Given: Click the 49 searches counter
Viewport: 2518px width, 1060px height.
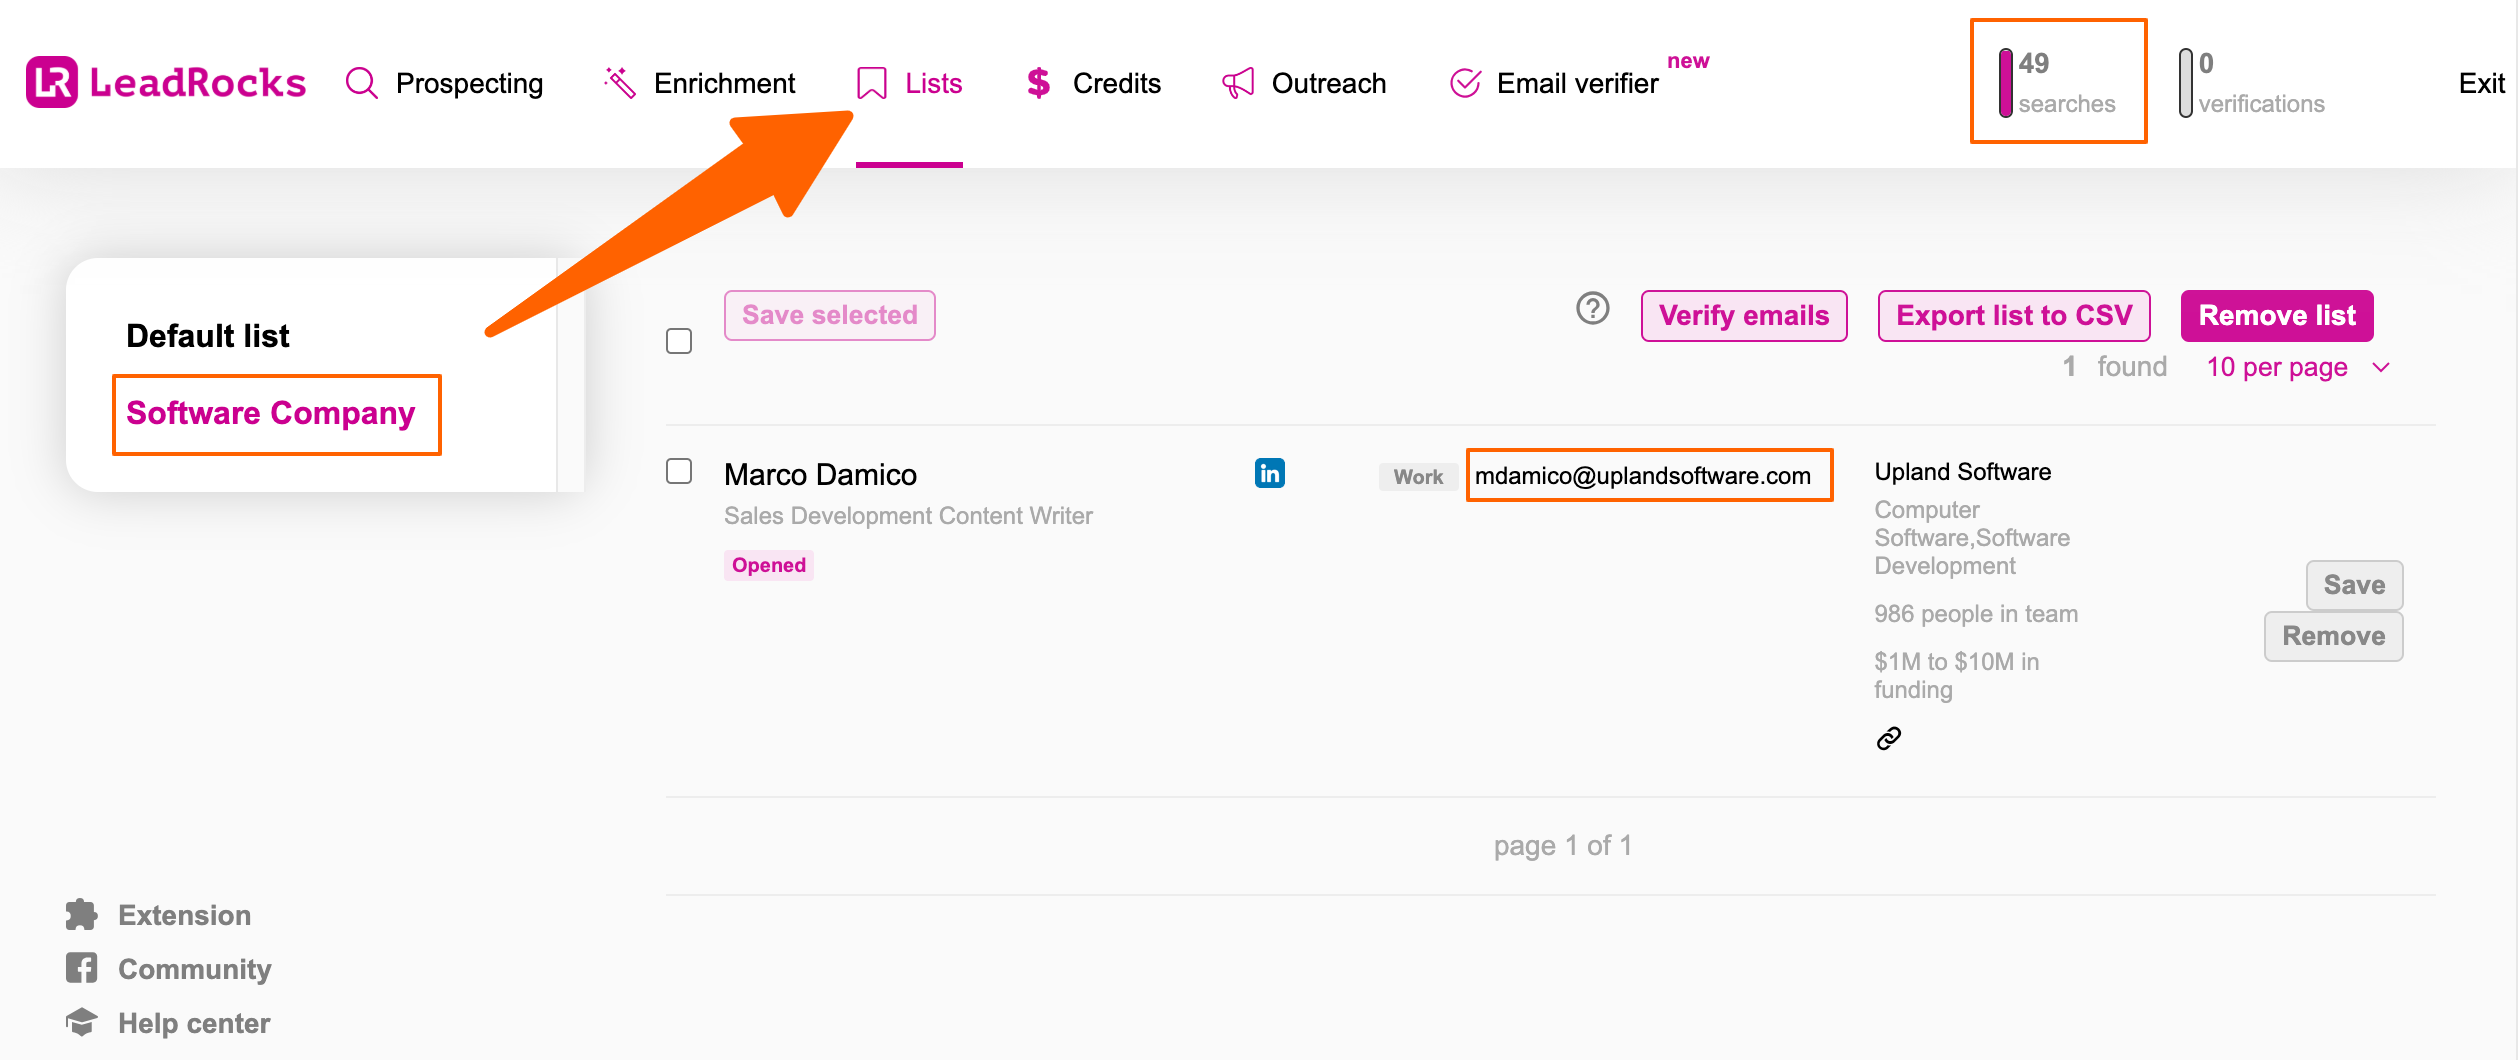Looking at the screenshot, I should pyautogui.click(x=2058, y=82).
